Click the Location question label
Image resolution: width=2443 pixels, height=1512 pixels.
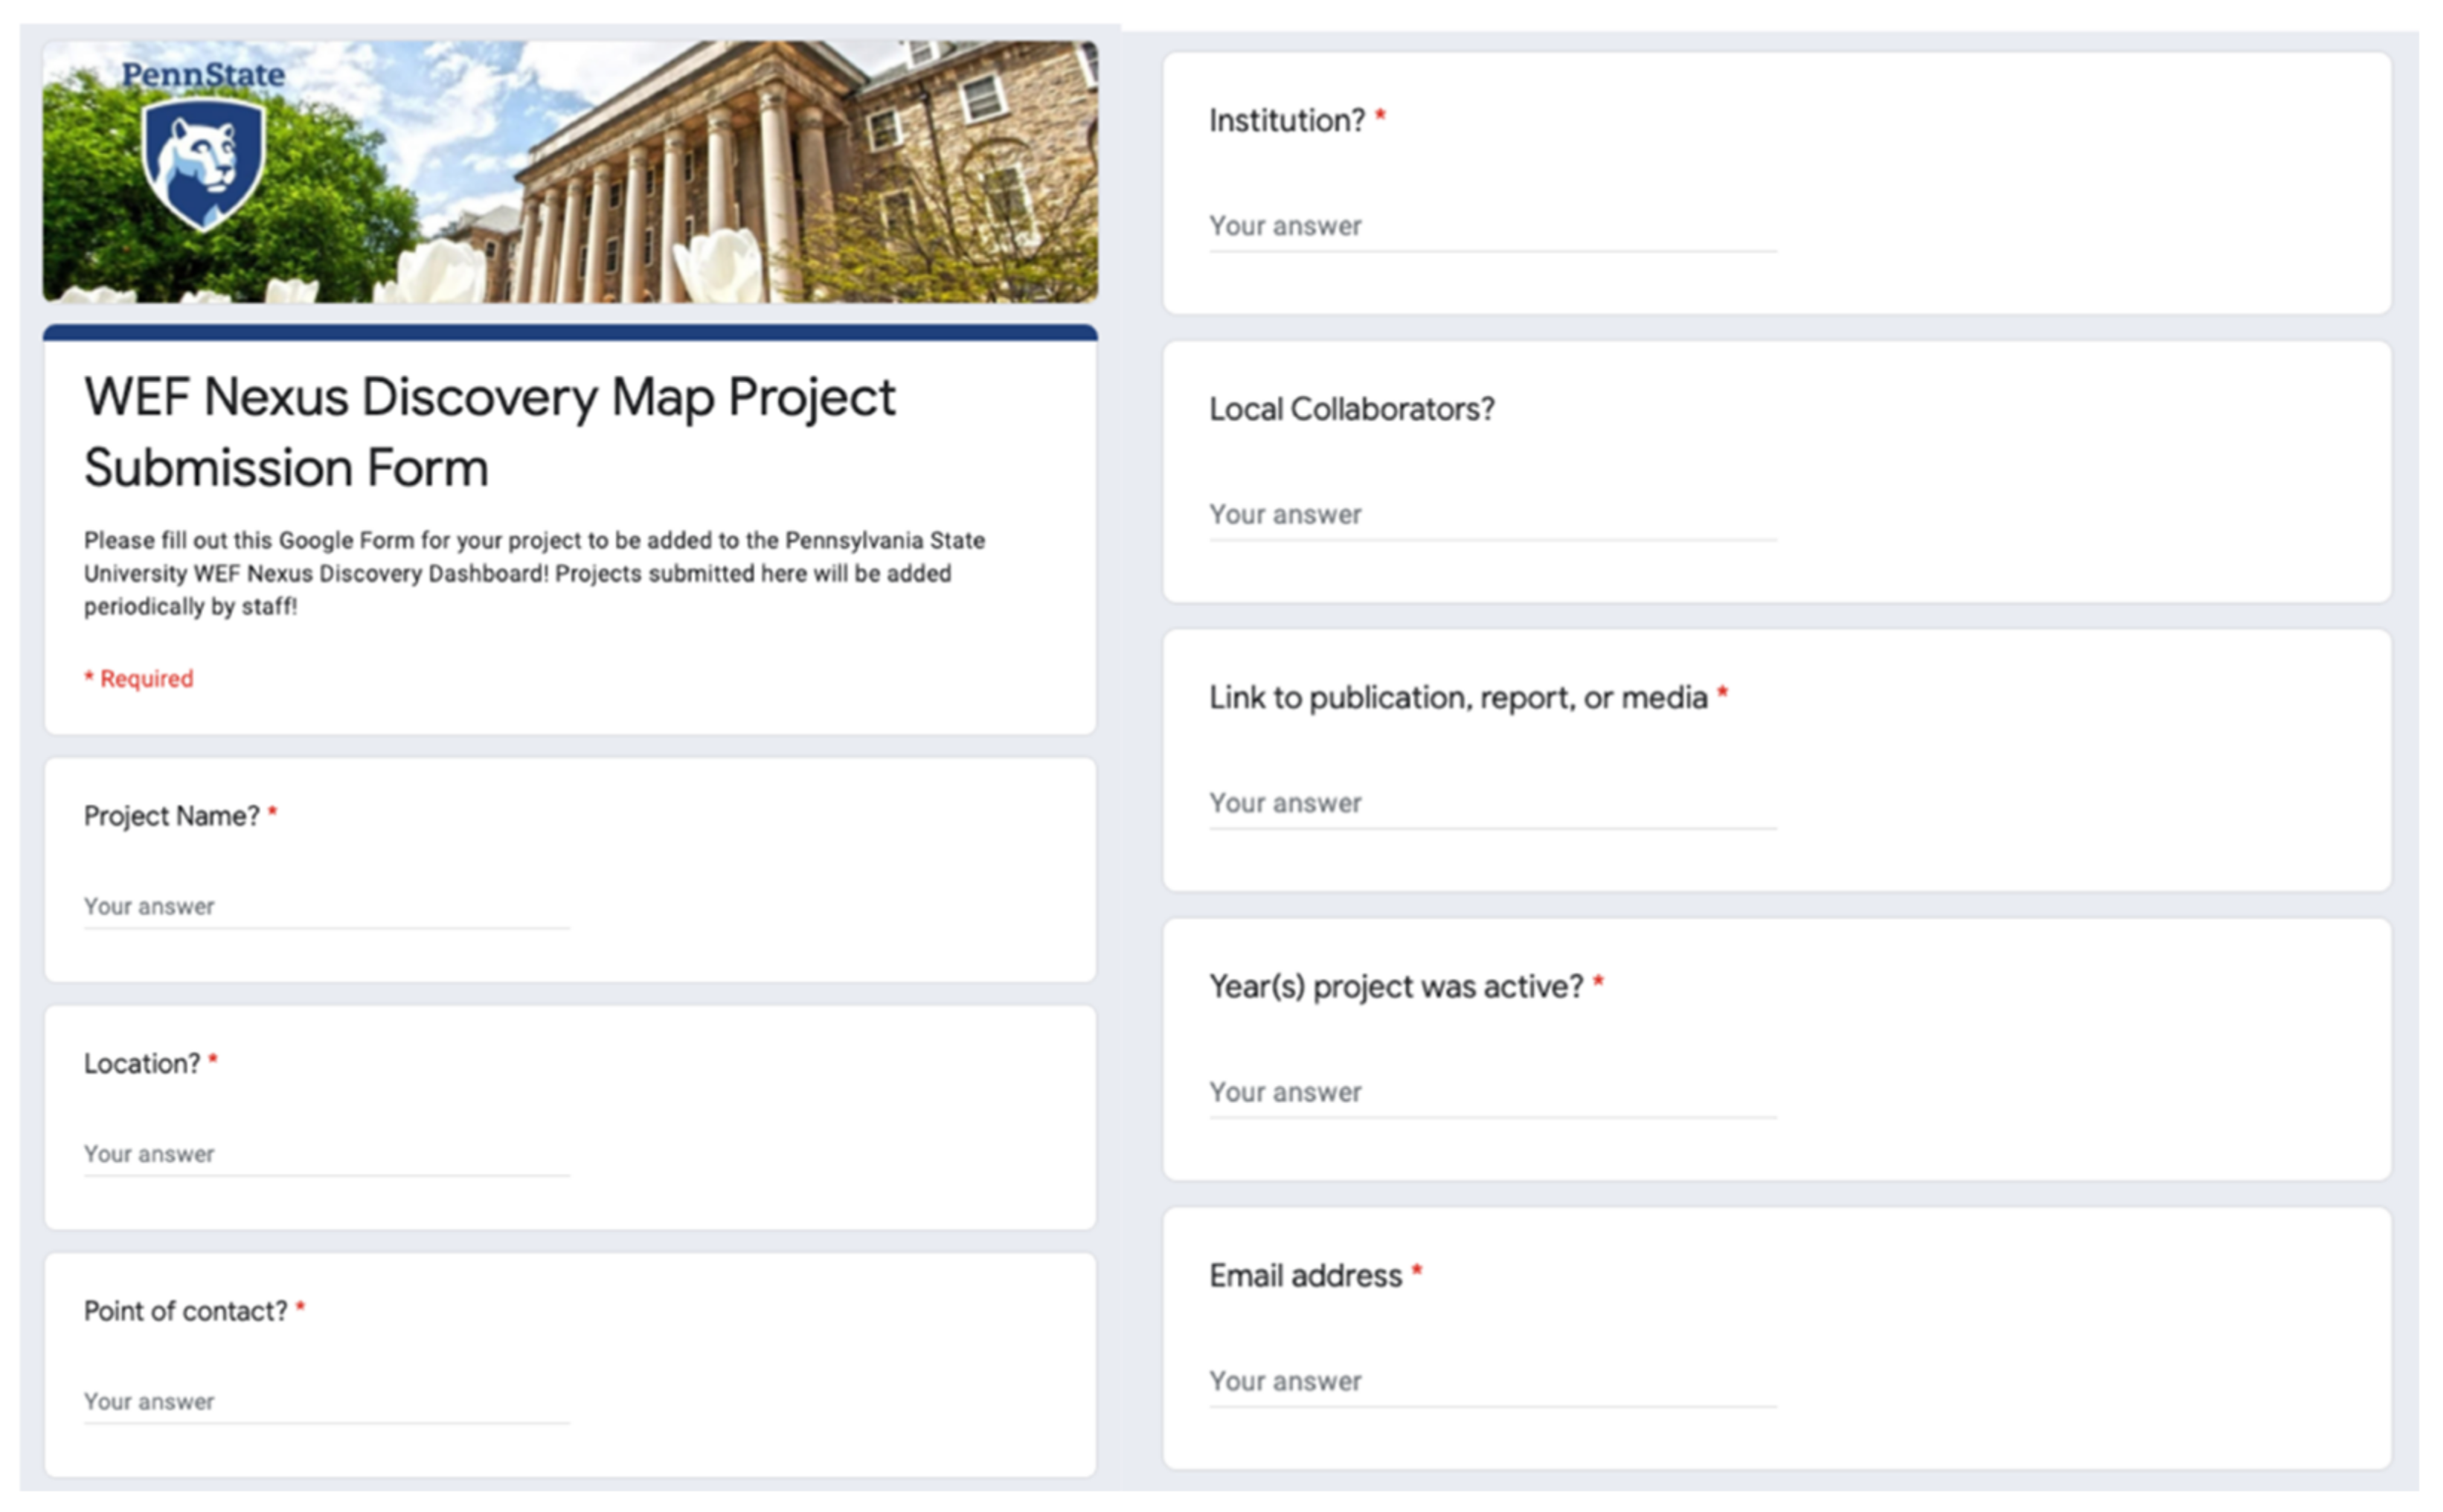point(142,1063)
